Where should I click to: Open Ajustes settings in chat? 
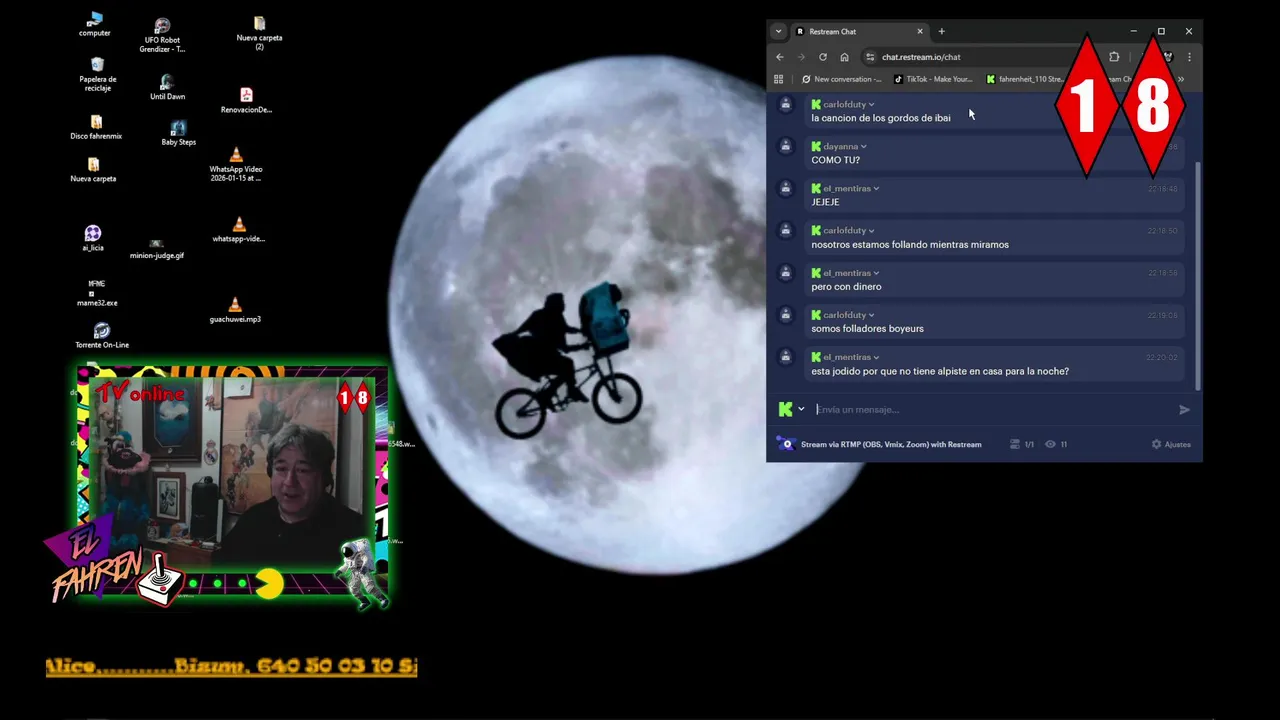tap(1171, 444)
